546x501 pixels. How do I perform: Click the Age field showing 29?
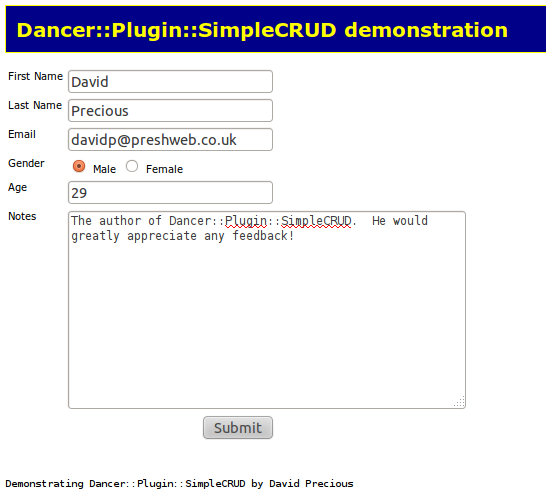coord(170,193)
